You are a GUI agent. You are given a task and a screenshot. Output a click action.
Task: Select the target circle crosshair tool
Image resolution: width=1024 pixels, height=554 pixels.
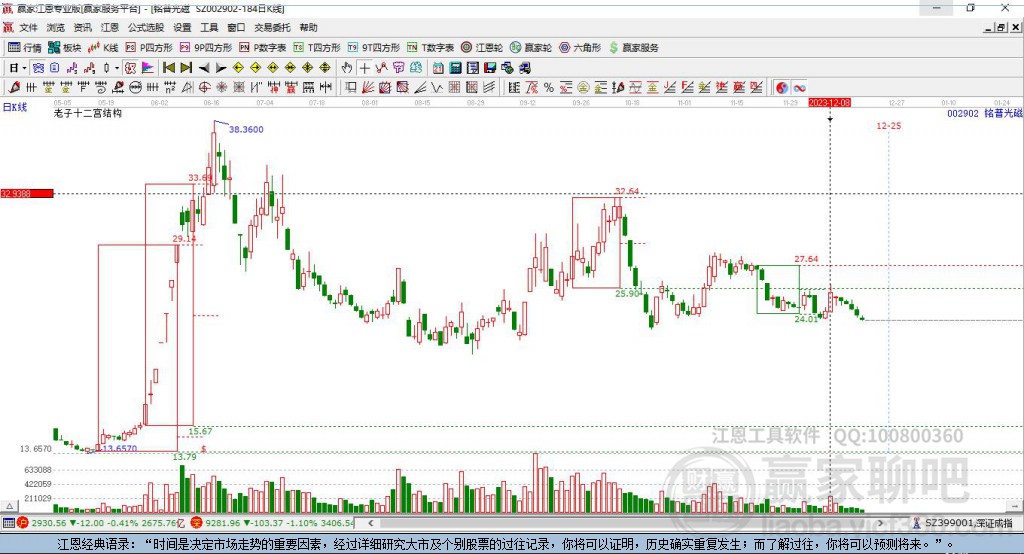click(204, 88)
